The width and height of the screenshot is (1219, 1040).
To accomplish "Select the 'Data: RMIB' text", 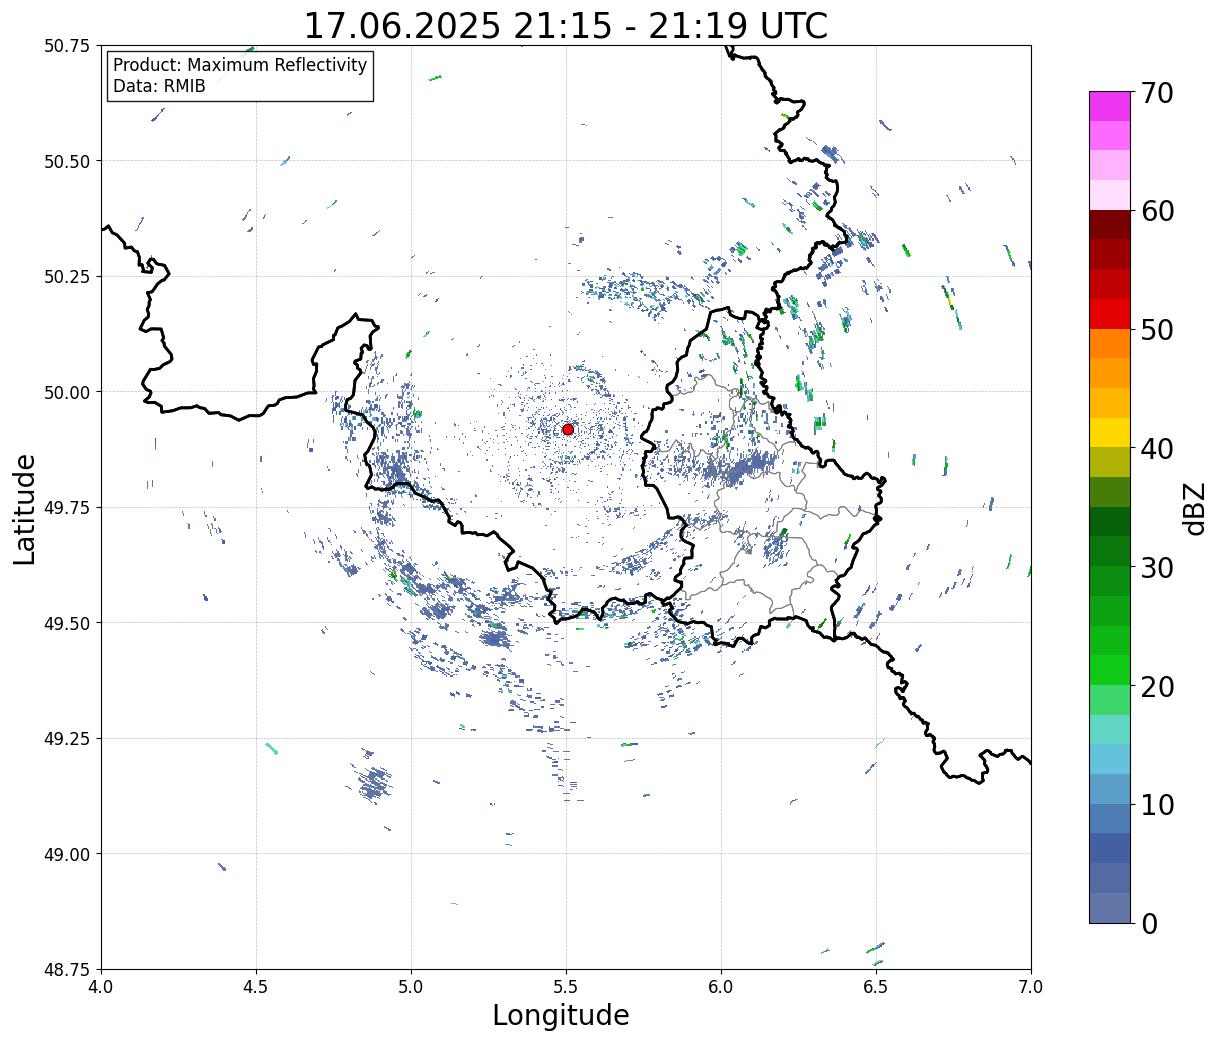I will tap(159, 87).
